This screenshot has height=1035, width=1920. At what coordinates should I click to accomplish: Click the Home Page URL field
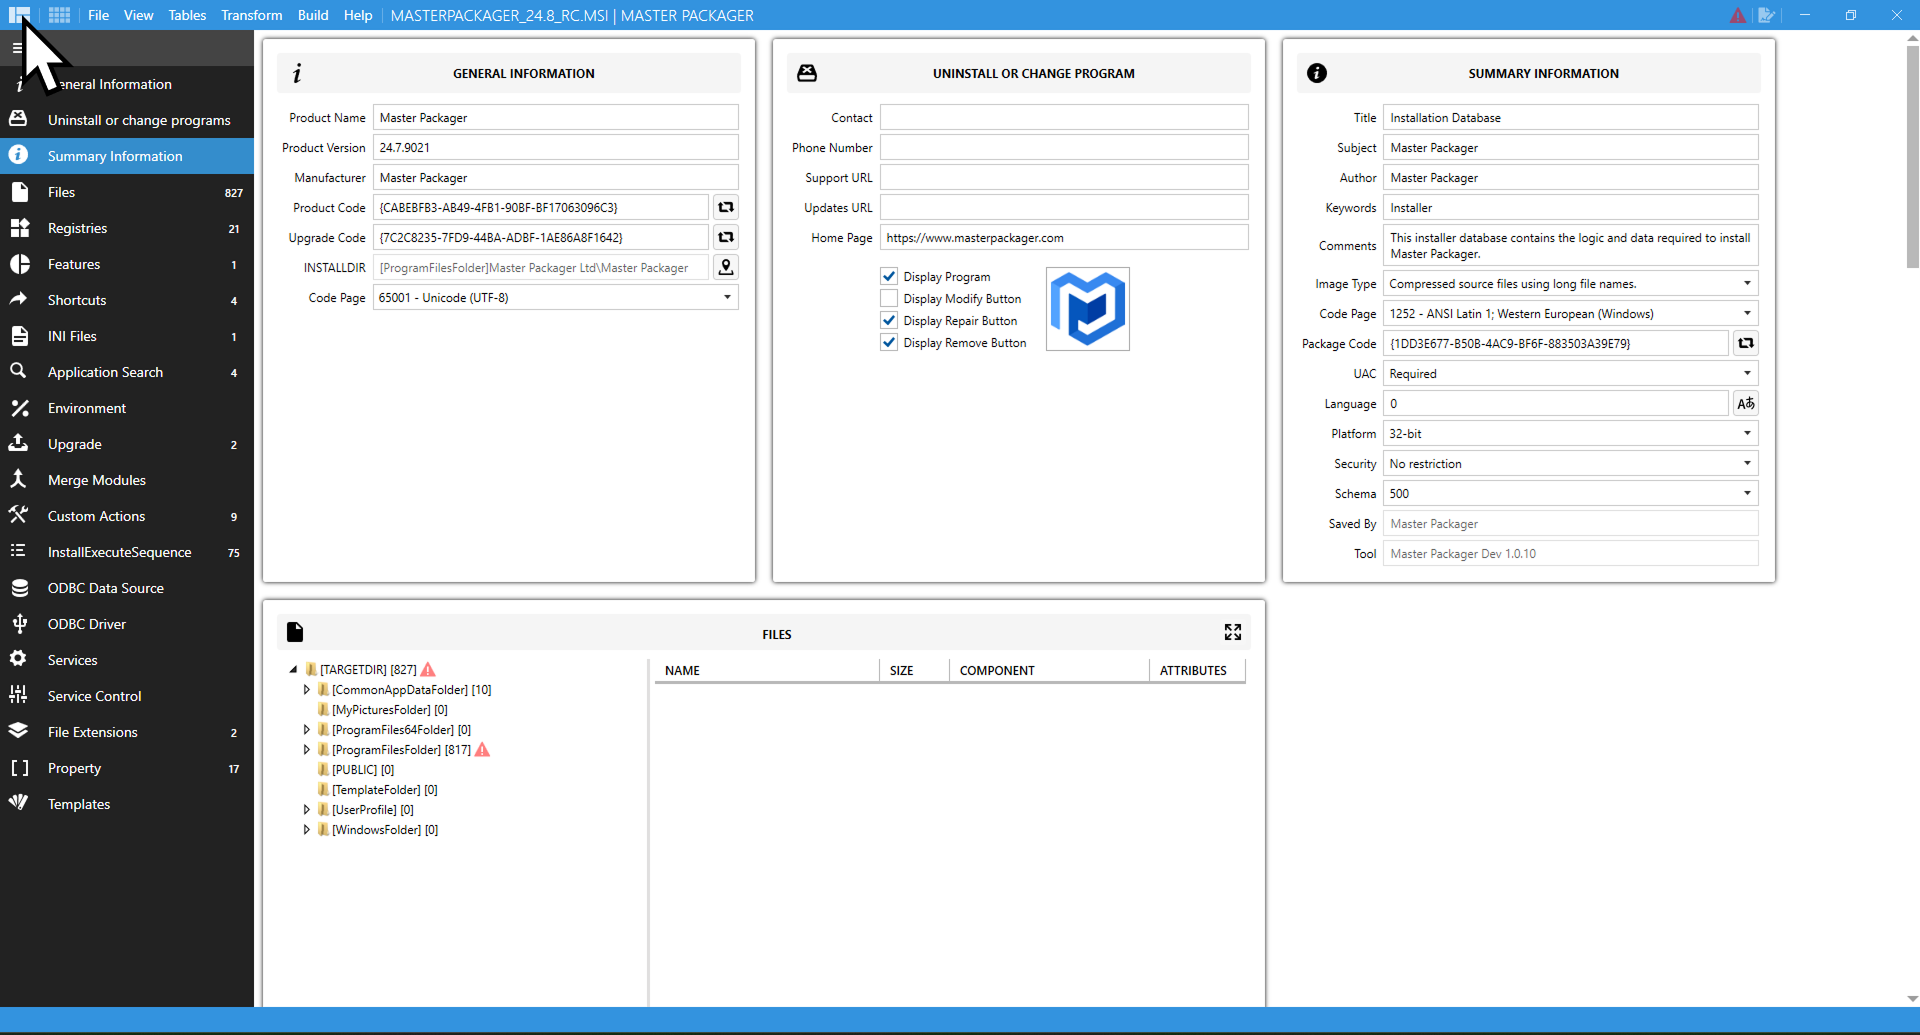click(1064, 237)
